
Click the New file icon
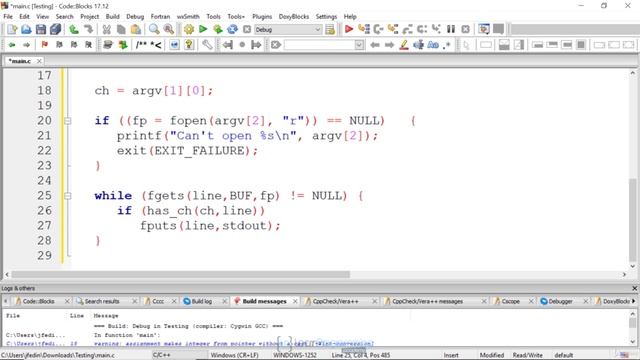click(12, 29)
